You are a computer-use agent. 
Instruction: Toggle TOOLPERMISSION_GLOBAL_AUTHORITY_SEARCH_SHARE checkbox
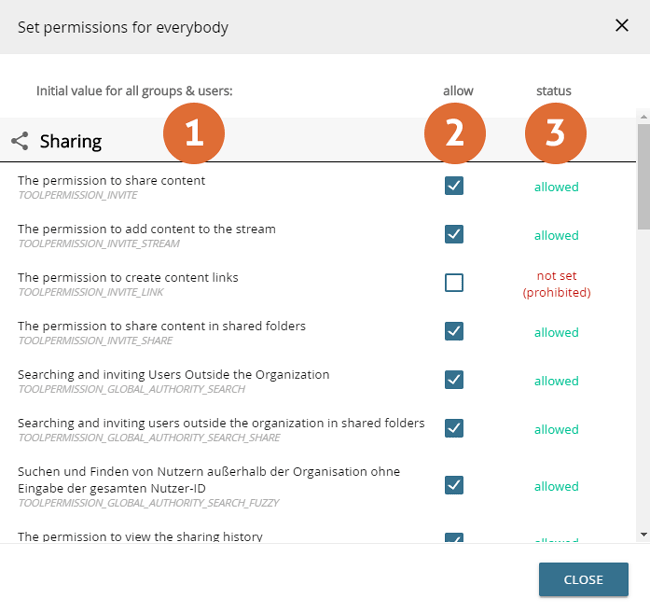(x=454, y=428)
